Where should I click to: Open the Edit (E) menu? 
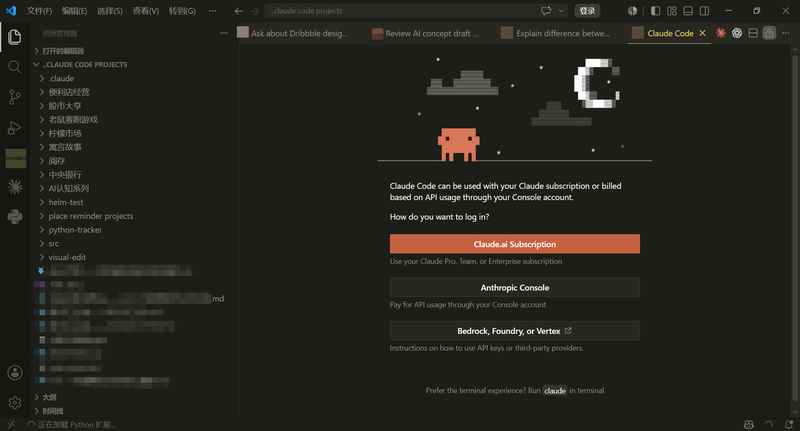point(74,11)
